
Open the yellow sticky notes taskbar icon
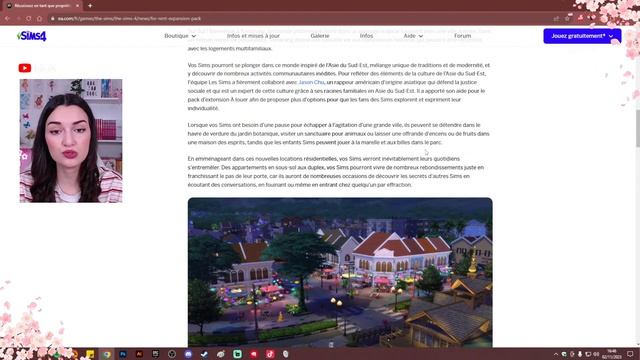(90, 354)
